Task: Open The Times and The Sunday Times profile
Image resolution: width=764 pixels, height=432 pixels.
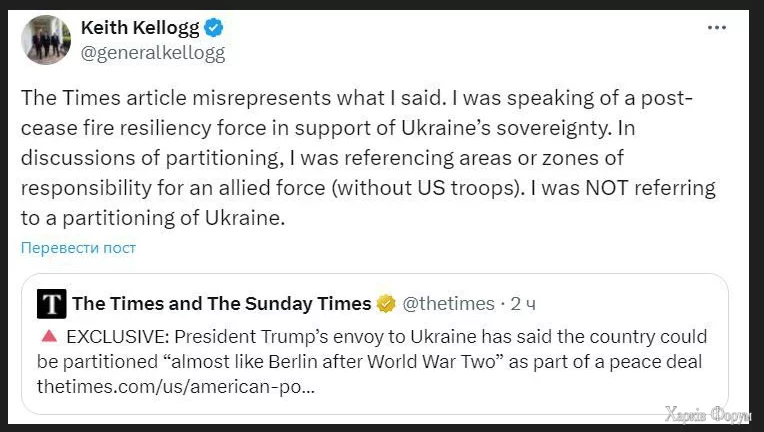Action: [221, 303]
